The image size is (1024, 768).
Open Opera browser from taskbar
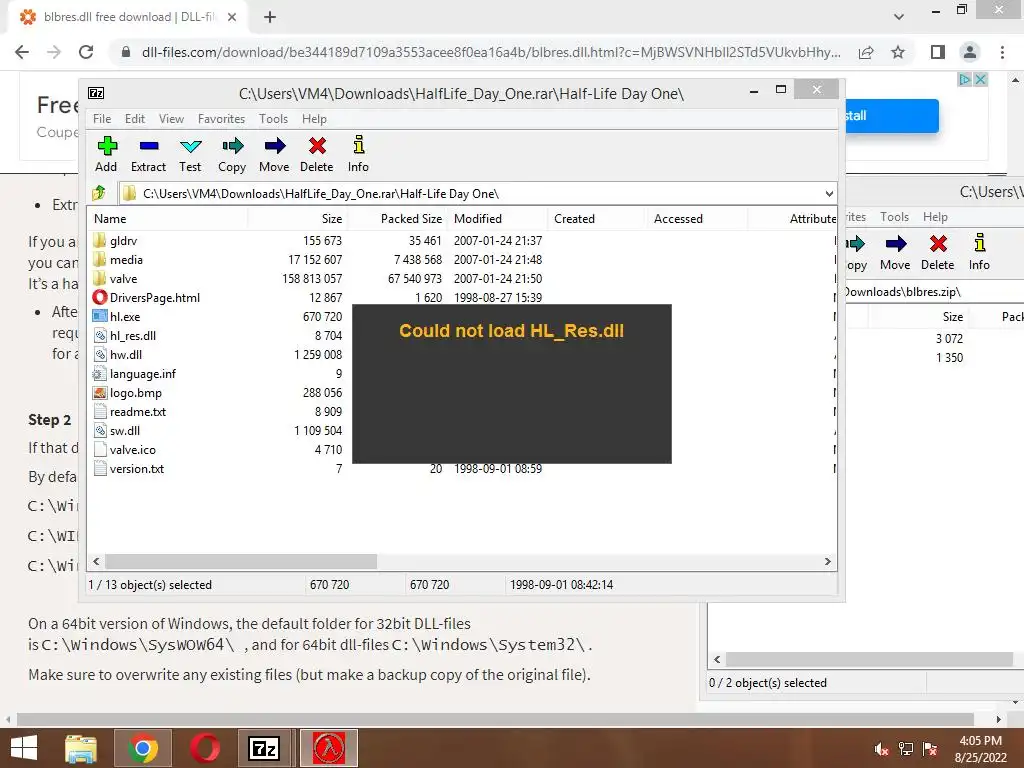205,748
